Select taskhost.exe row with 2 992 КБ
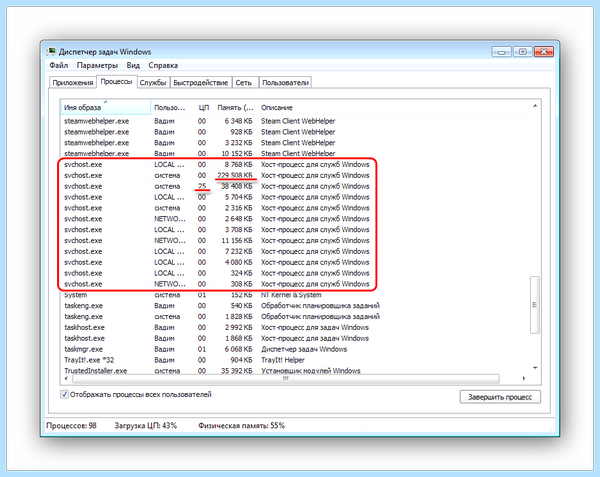This screenshot has height=477, width=600. (x=295, y=327)
